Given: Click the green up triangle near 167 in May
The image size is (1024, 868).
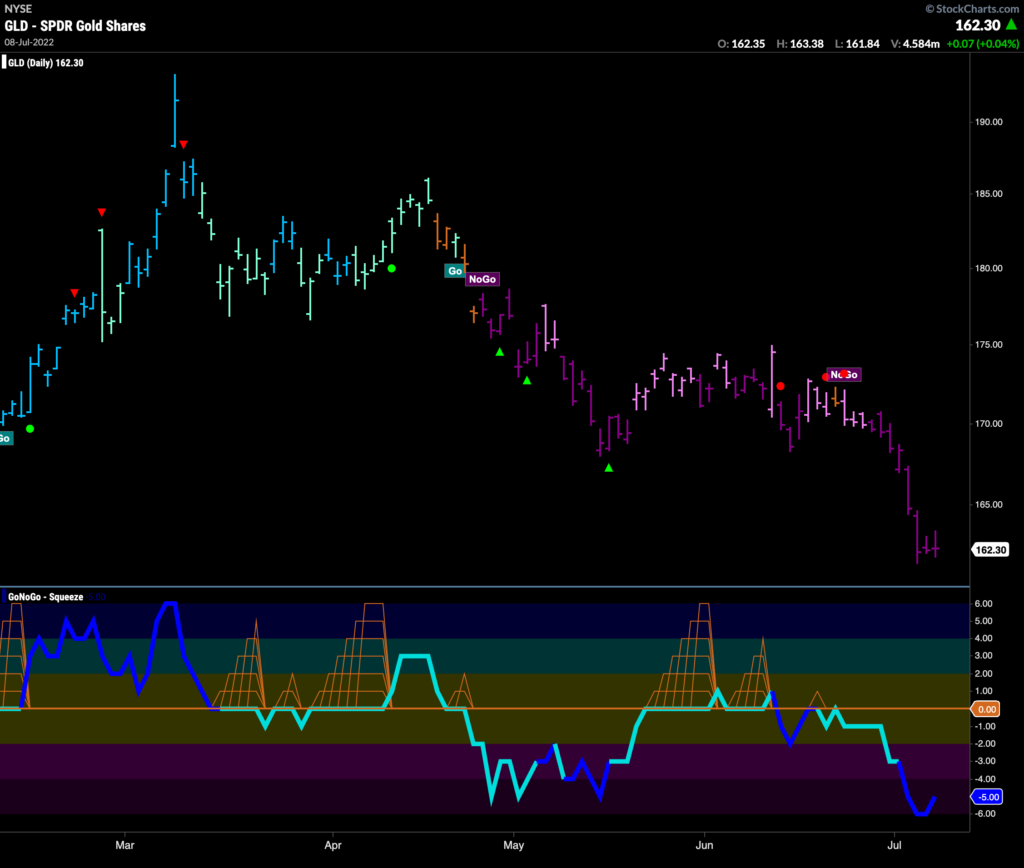Looking at the screenshot, I should tap(609, 468).
